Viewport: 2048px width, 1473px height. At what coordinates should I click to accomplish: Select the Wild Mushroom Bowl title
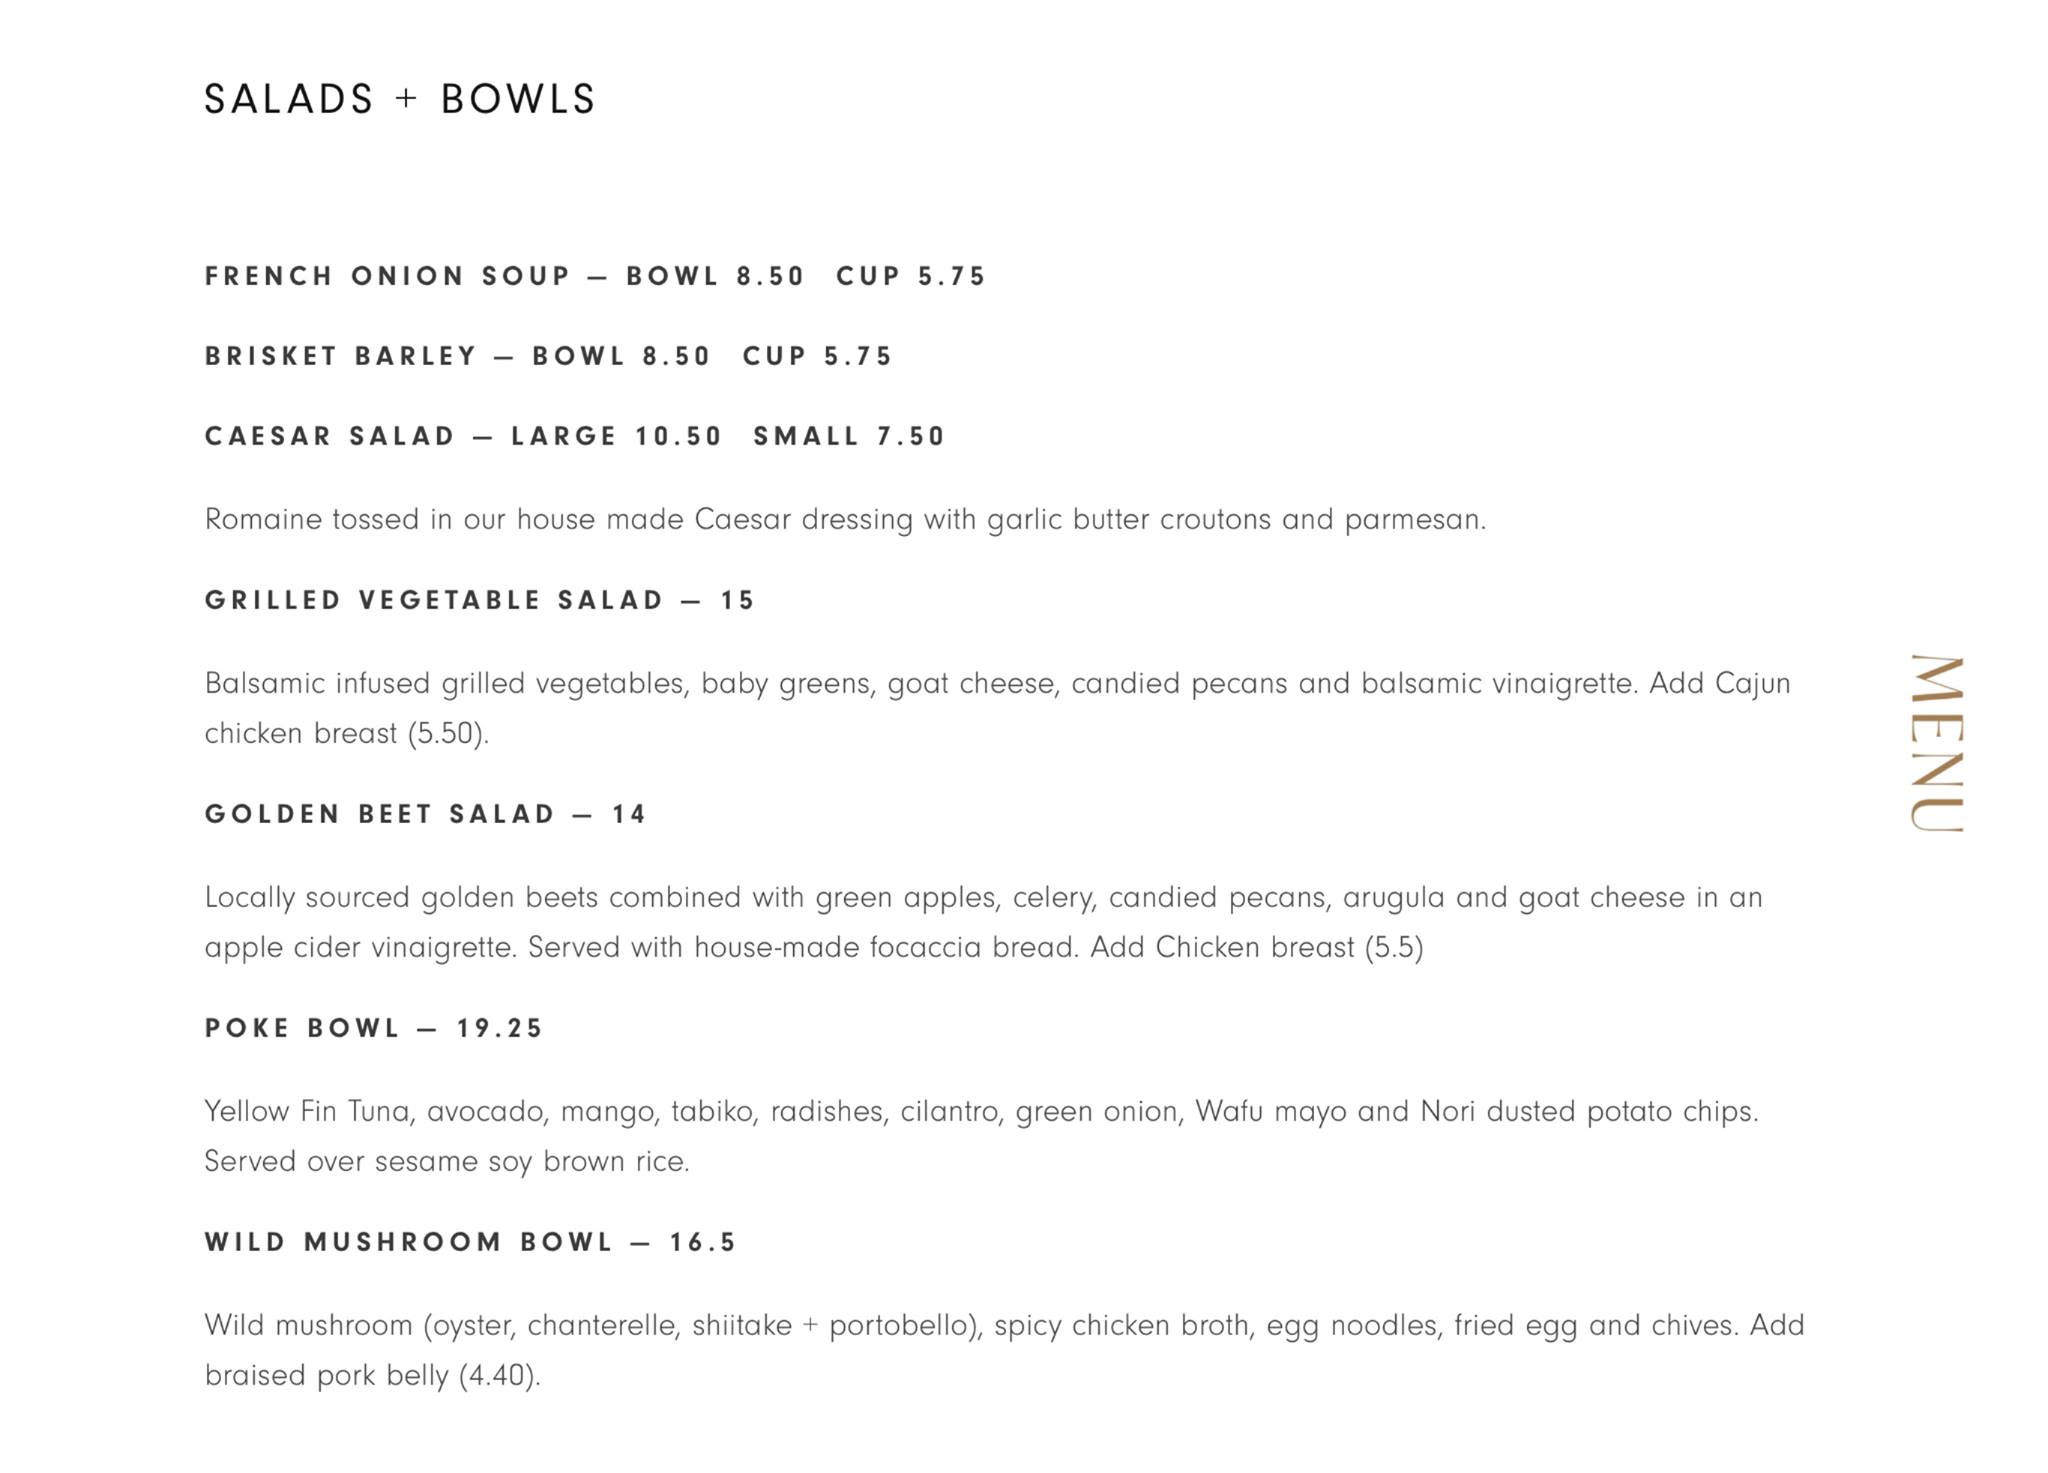[409, 1242]
